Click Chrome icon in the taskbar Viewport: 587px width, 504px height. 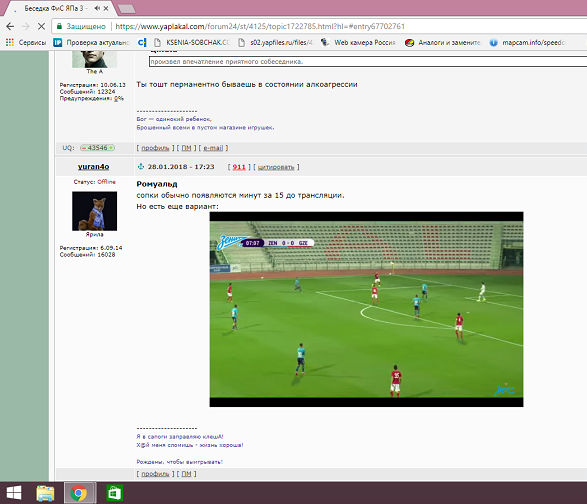[79, 493]
